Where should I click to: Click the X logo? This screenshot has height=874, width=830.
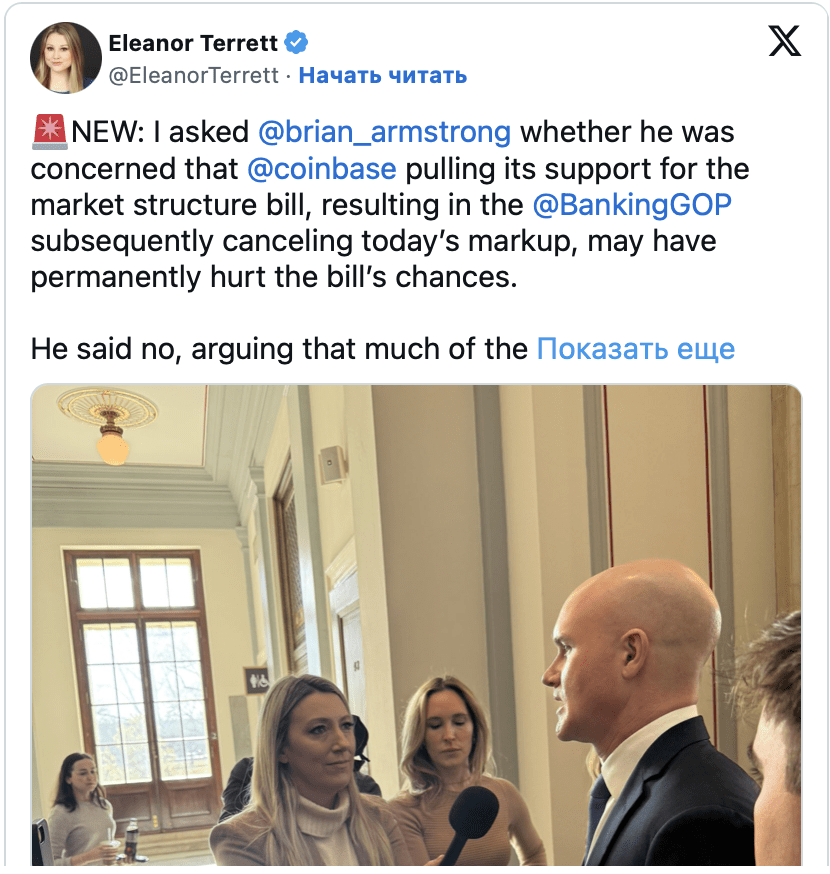(x=784, y=40)
